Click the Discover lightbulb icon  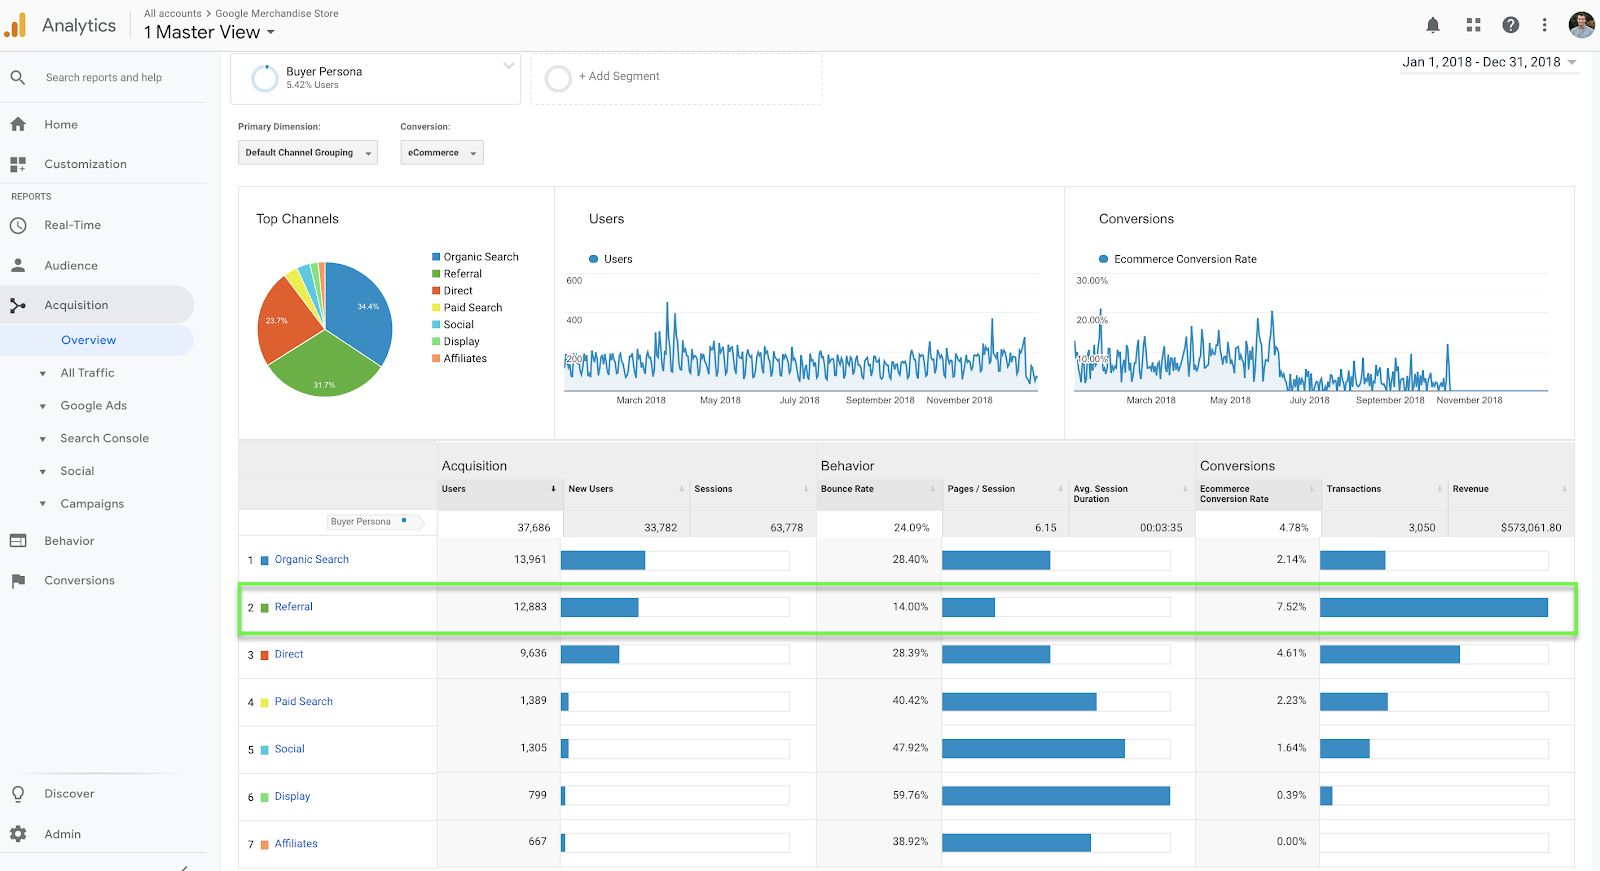click(x=18, y=794)
